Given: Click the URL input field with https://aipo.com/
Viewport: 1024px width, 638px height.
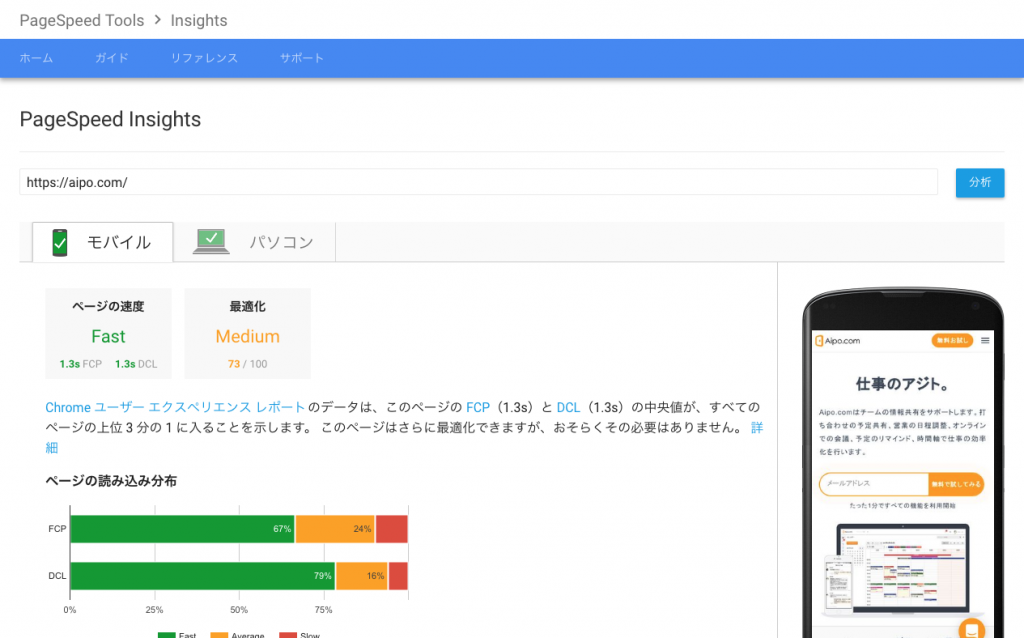Looking at the screenshot, I should (x=478, y=182).
